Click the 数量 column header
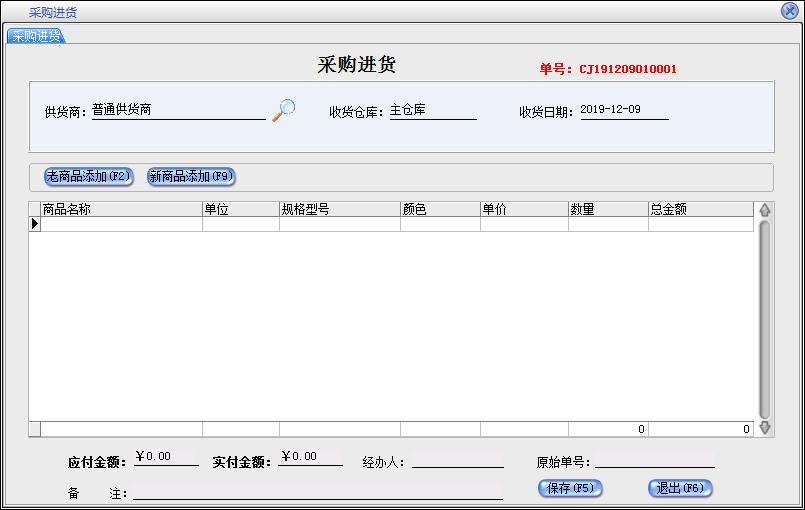This screenshot has height=510, width=805. [x=608, y=209]
